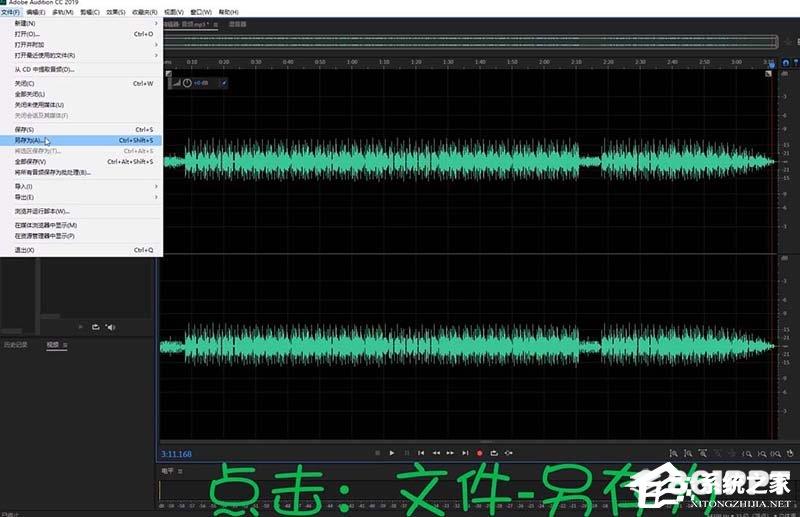This screenshot has width=800, height=517.
Task: Open the 电平 panel menu icon
Action: tap(180, 471)
